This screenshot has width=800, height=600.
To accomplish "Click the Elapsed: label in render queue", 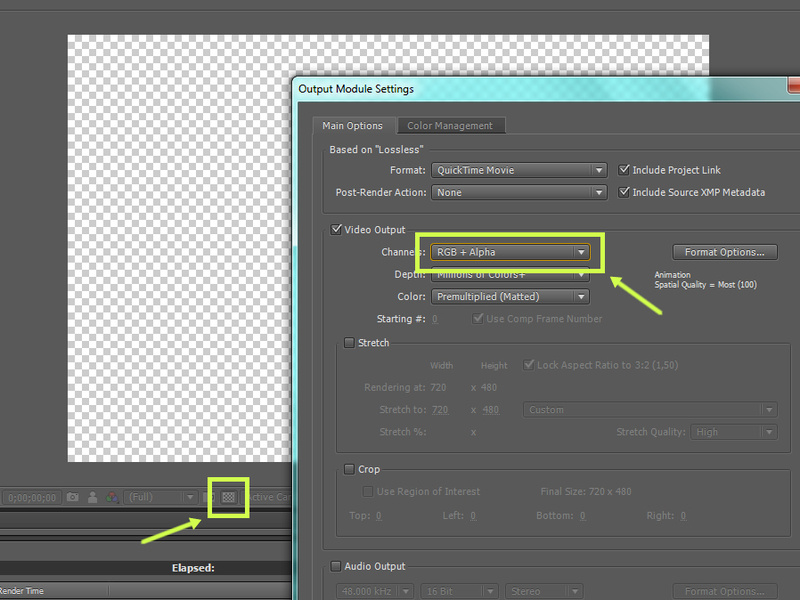I will click(x=193, y=568).
